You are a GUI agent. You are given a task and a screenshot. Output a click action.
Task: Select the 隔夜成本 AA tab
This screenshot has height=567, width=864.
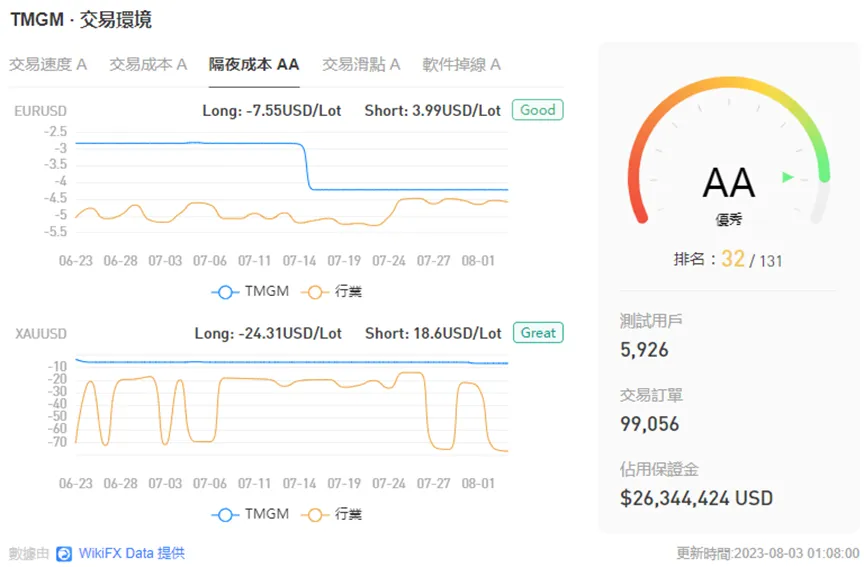pos(254,64)
